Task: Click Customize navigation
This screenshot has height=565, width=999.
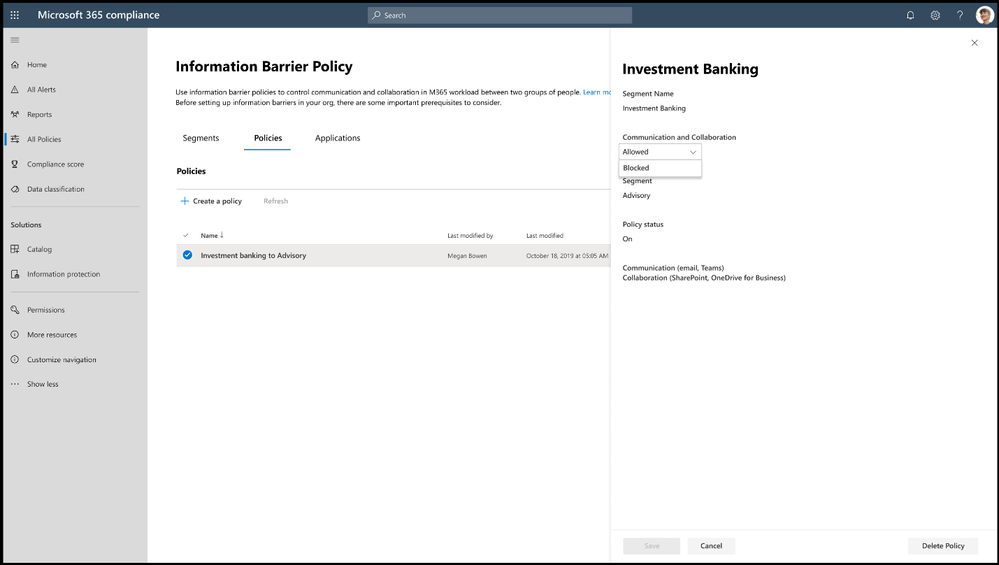Action: click(62, 359)
